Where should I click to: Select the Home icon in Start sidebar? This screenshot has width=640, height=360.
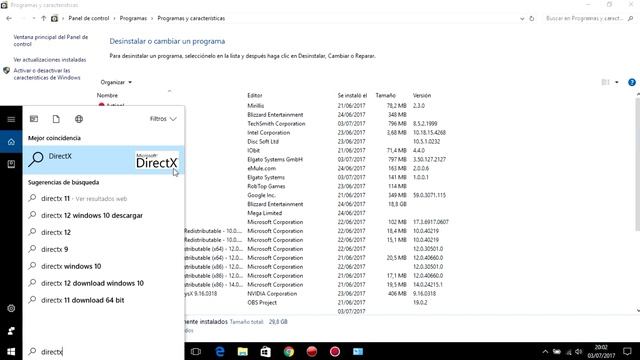[x=11, y=142]
